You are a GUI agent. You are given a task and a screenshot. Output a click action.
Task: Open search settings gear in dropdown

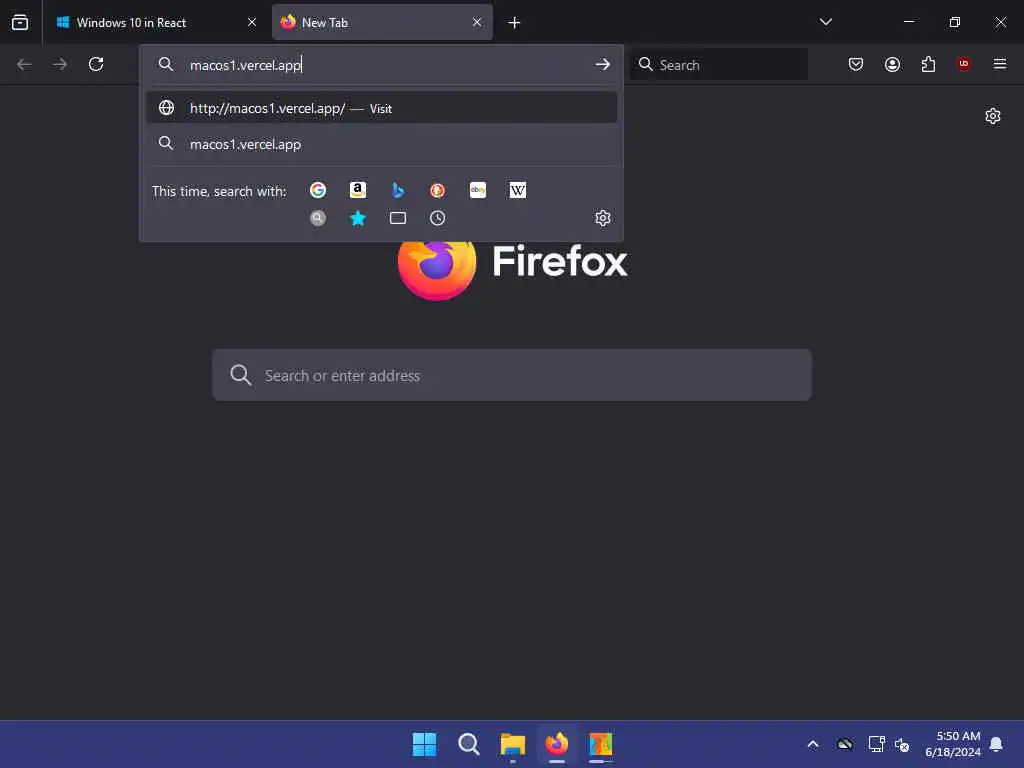(603, 218)
